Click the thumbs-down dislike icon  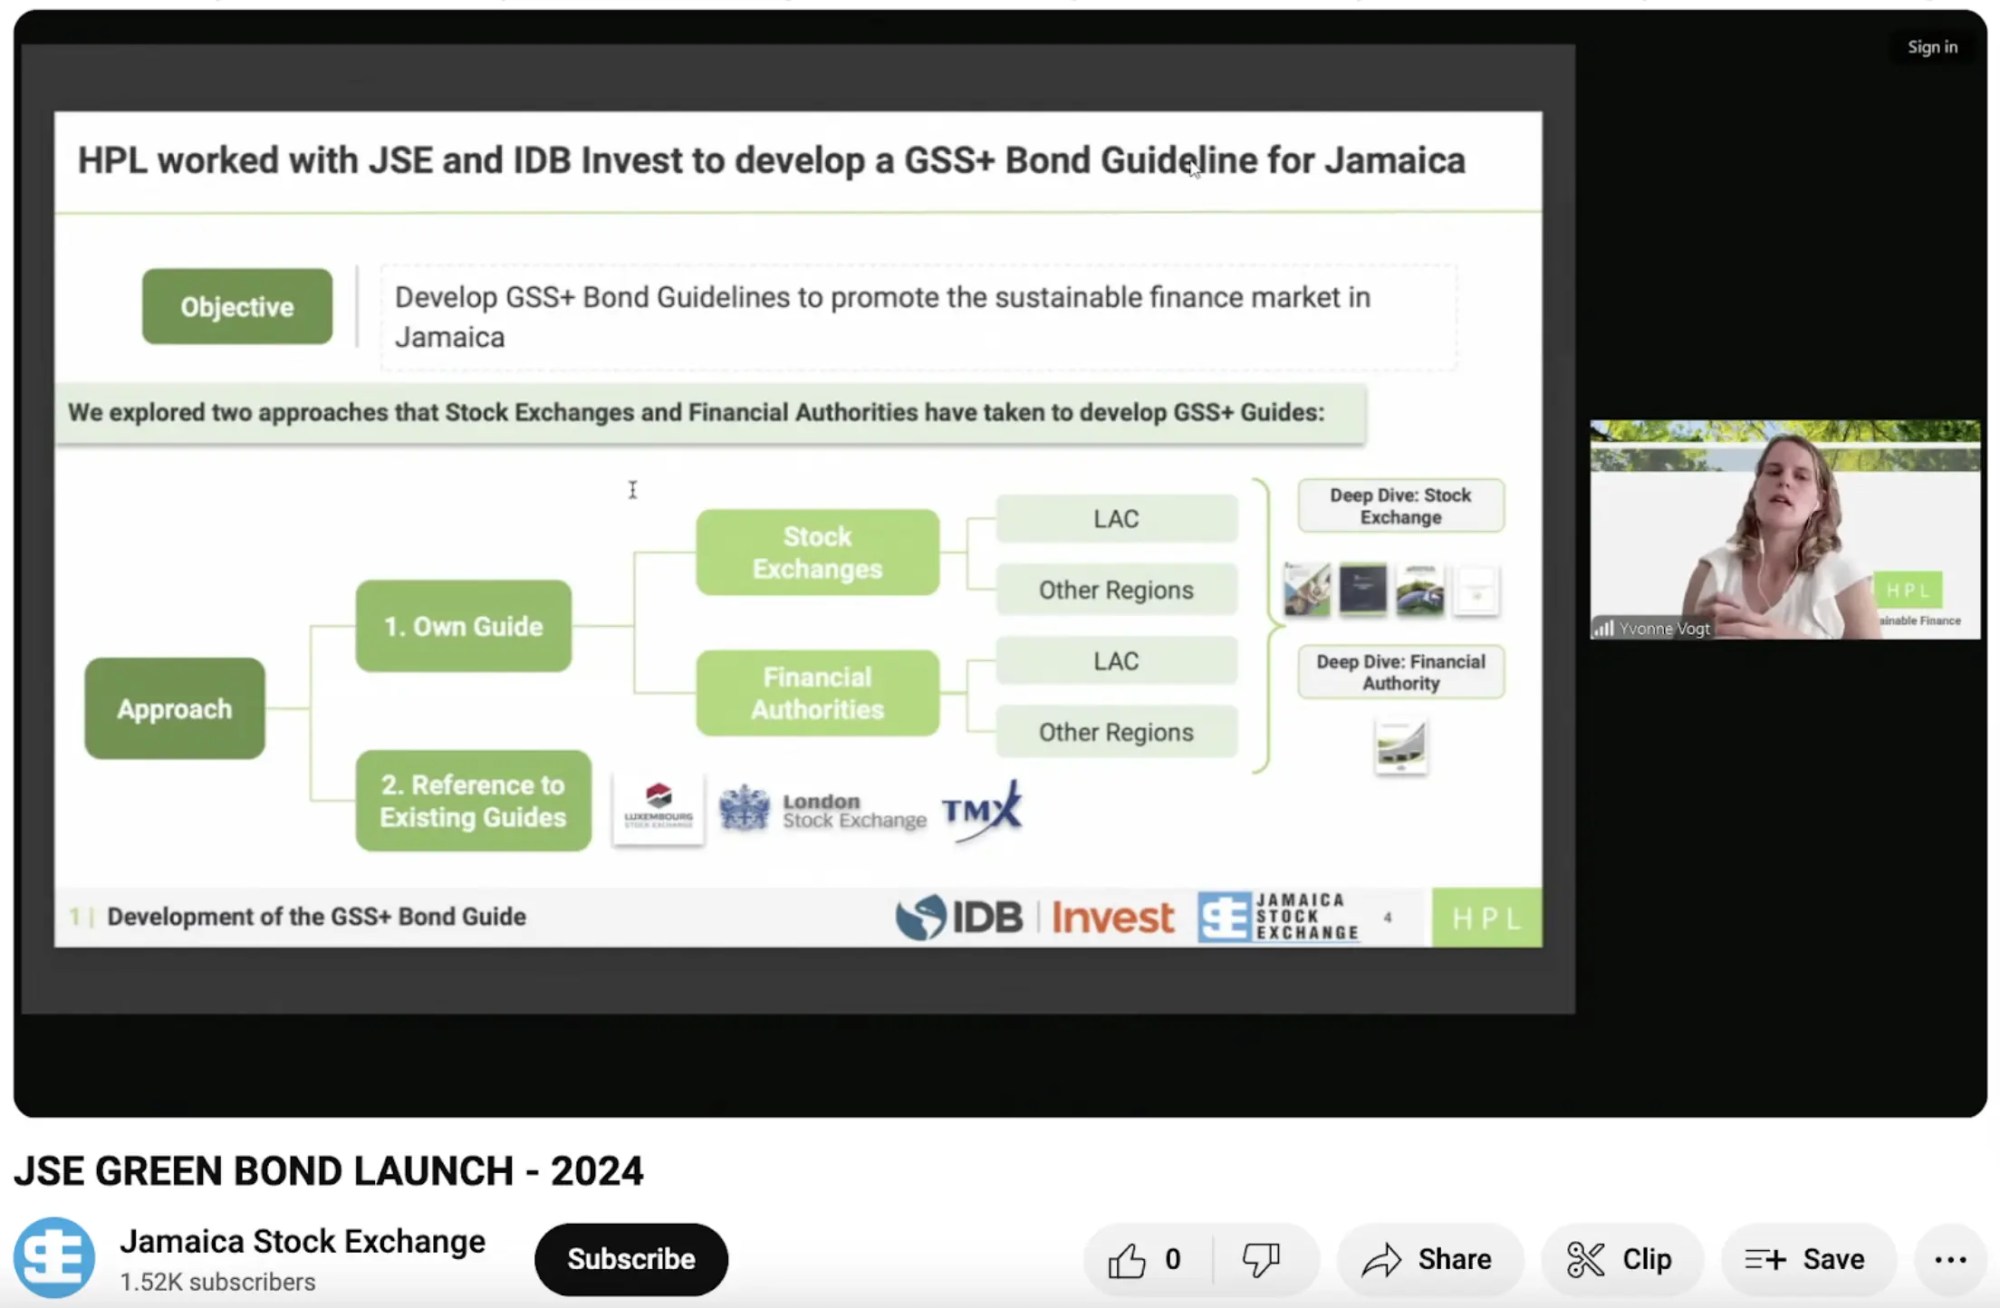click(1261, 1260)
